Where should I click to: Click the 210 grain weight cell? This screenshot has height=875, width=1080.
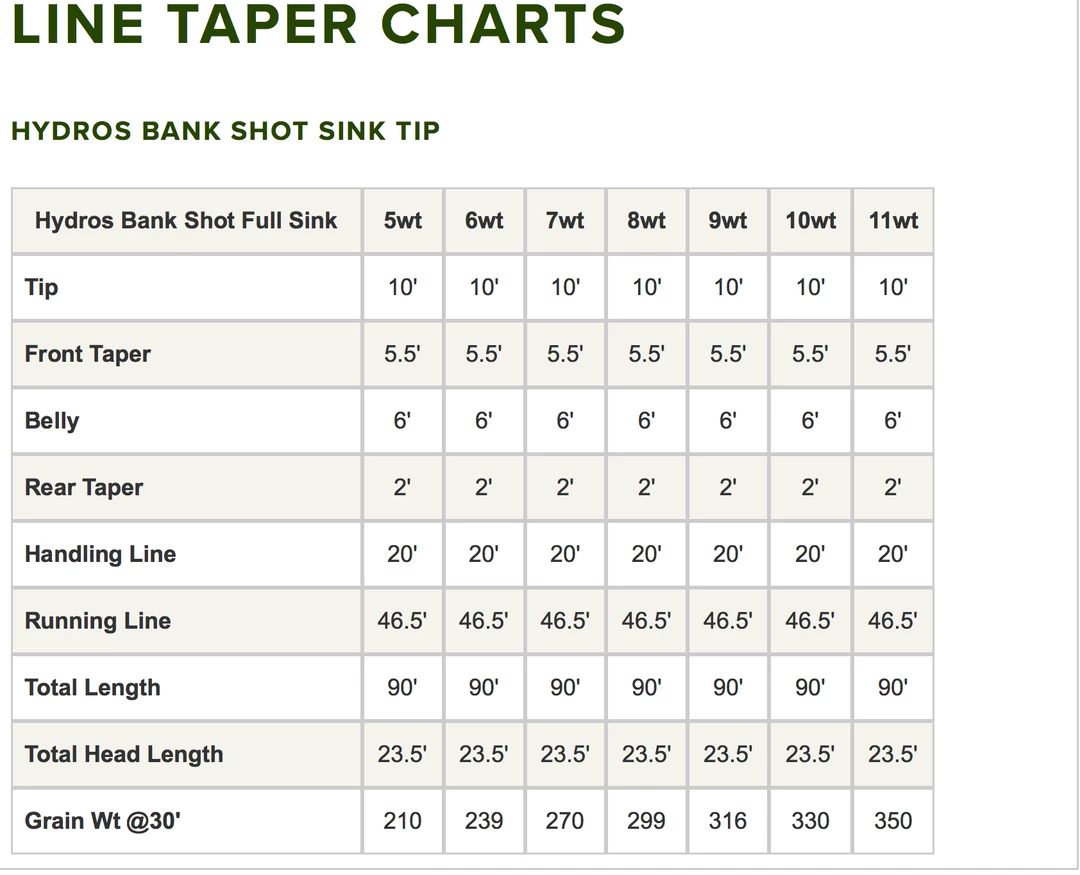tap(402, 821)
